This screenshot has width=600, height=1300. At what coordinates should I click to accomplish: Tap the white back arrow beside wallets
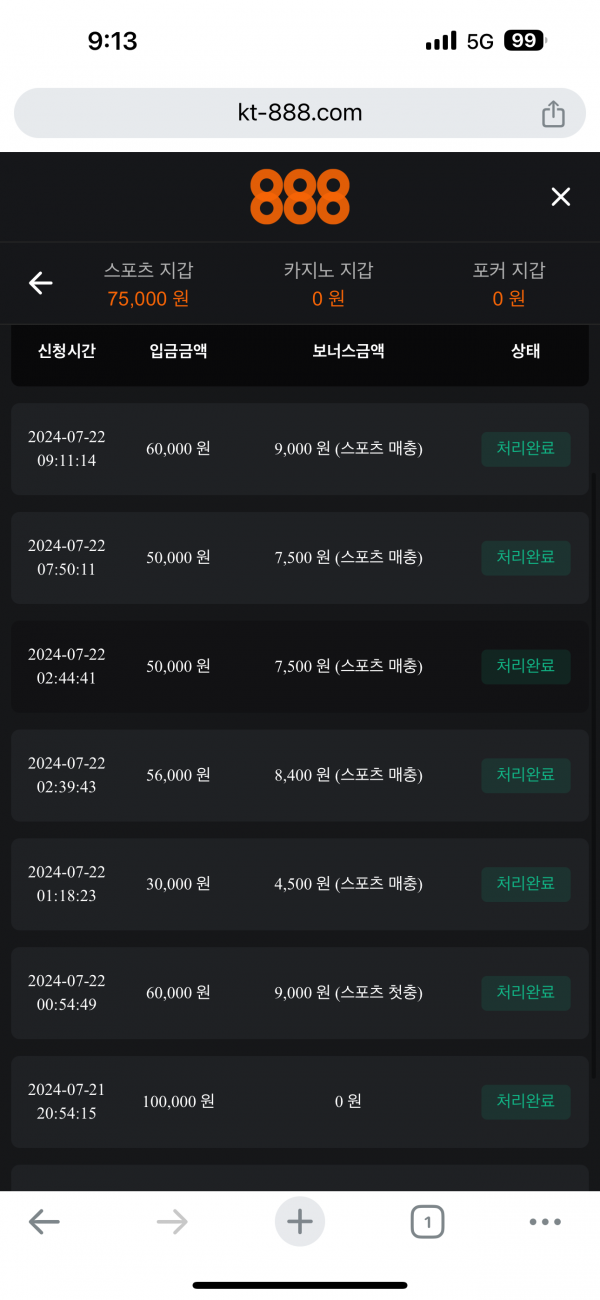[x=40, y=284]
